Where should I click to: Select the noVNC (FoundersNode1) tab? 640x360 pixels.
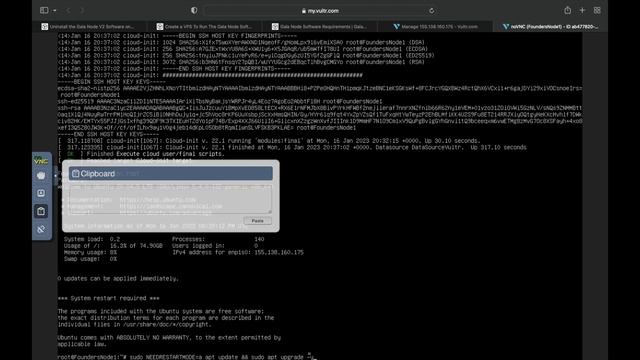[x=550, y=27]
